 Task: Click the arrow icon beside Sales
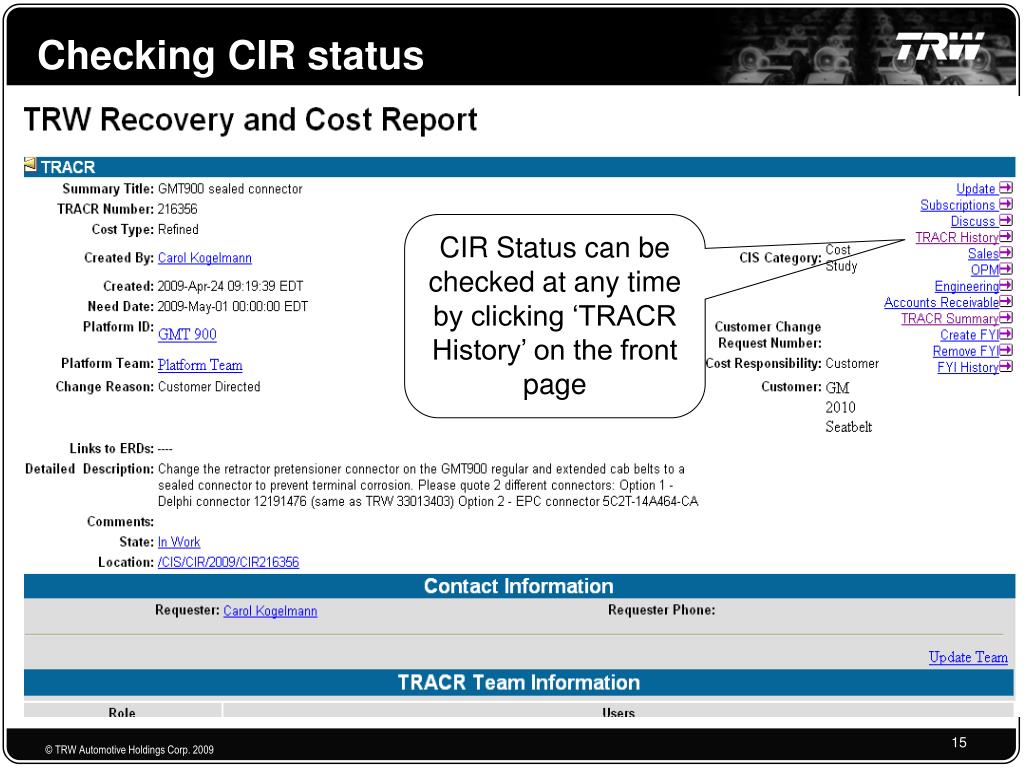coord(1006,253)
